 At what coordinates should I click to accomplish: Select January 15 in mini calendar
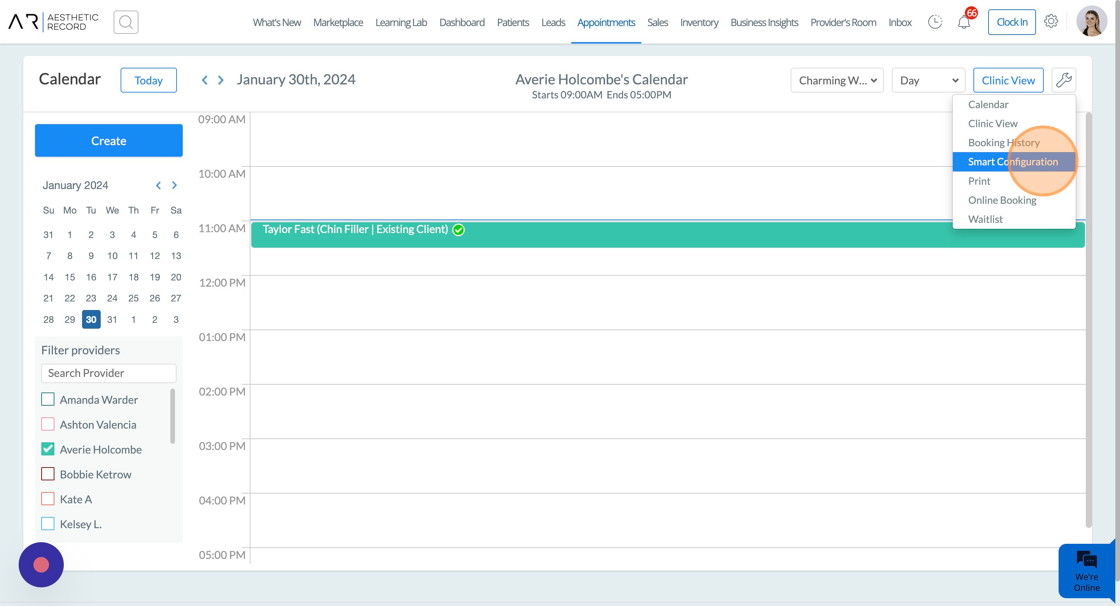[x=69, y=277]
